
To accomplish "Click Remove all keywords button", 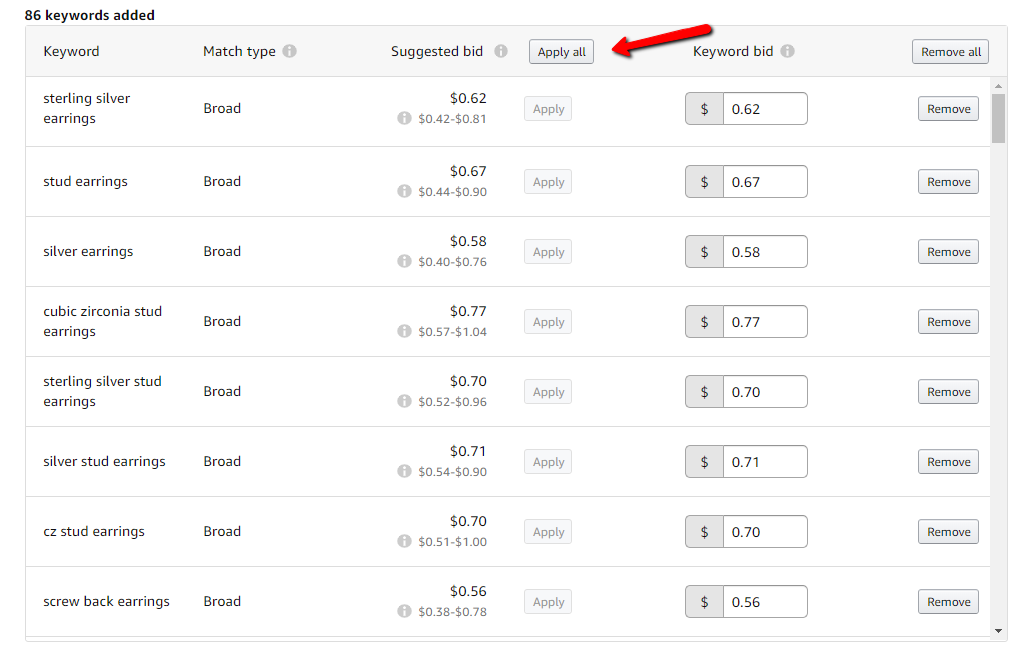I will tap(950, 52).
